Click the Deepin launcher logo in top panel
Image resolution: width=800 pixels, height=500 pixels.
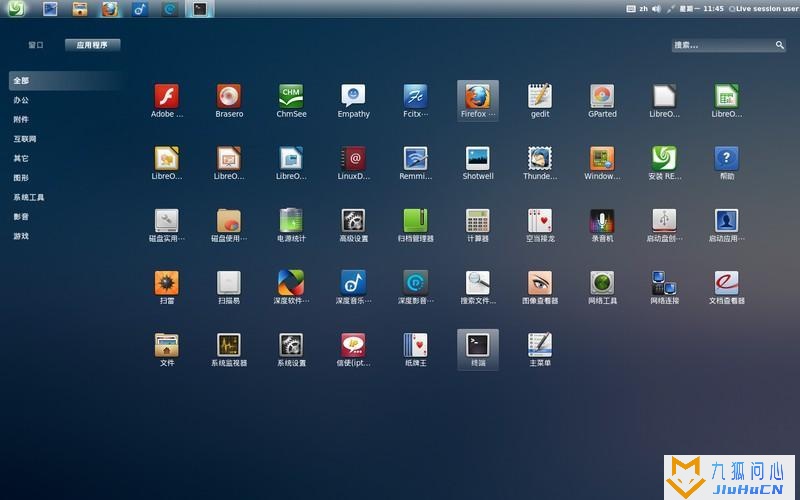pos(16,8)
